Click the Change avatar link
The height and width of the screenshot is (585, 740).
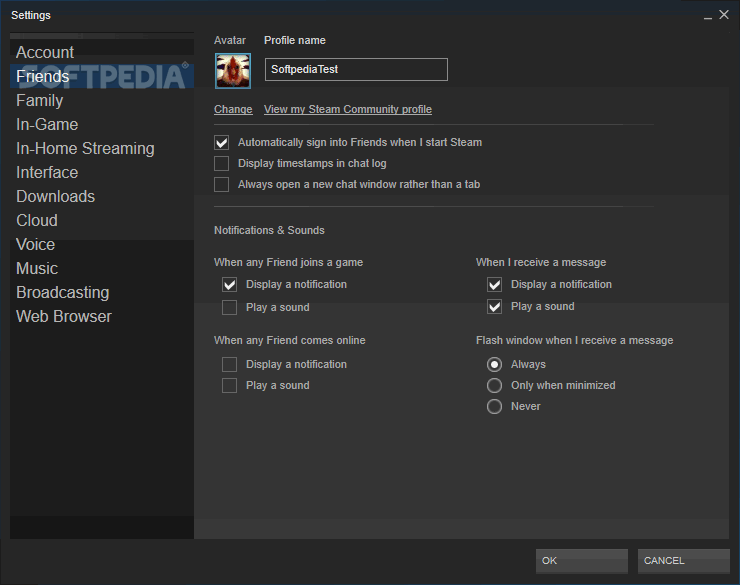tap(233, 109)
